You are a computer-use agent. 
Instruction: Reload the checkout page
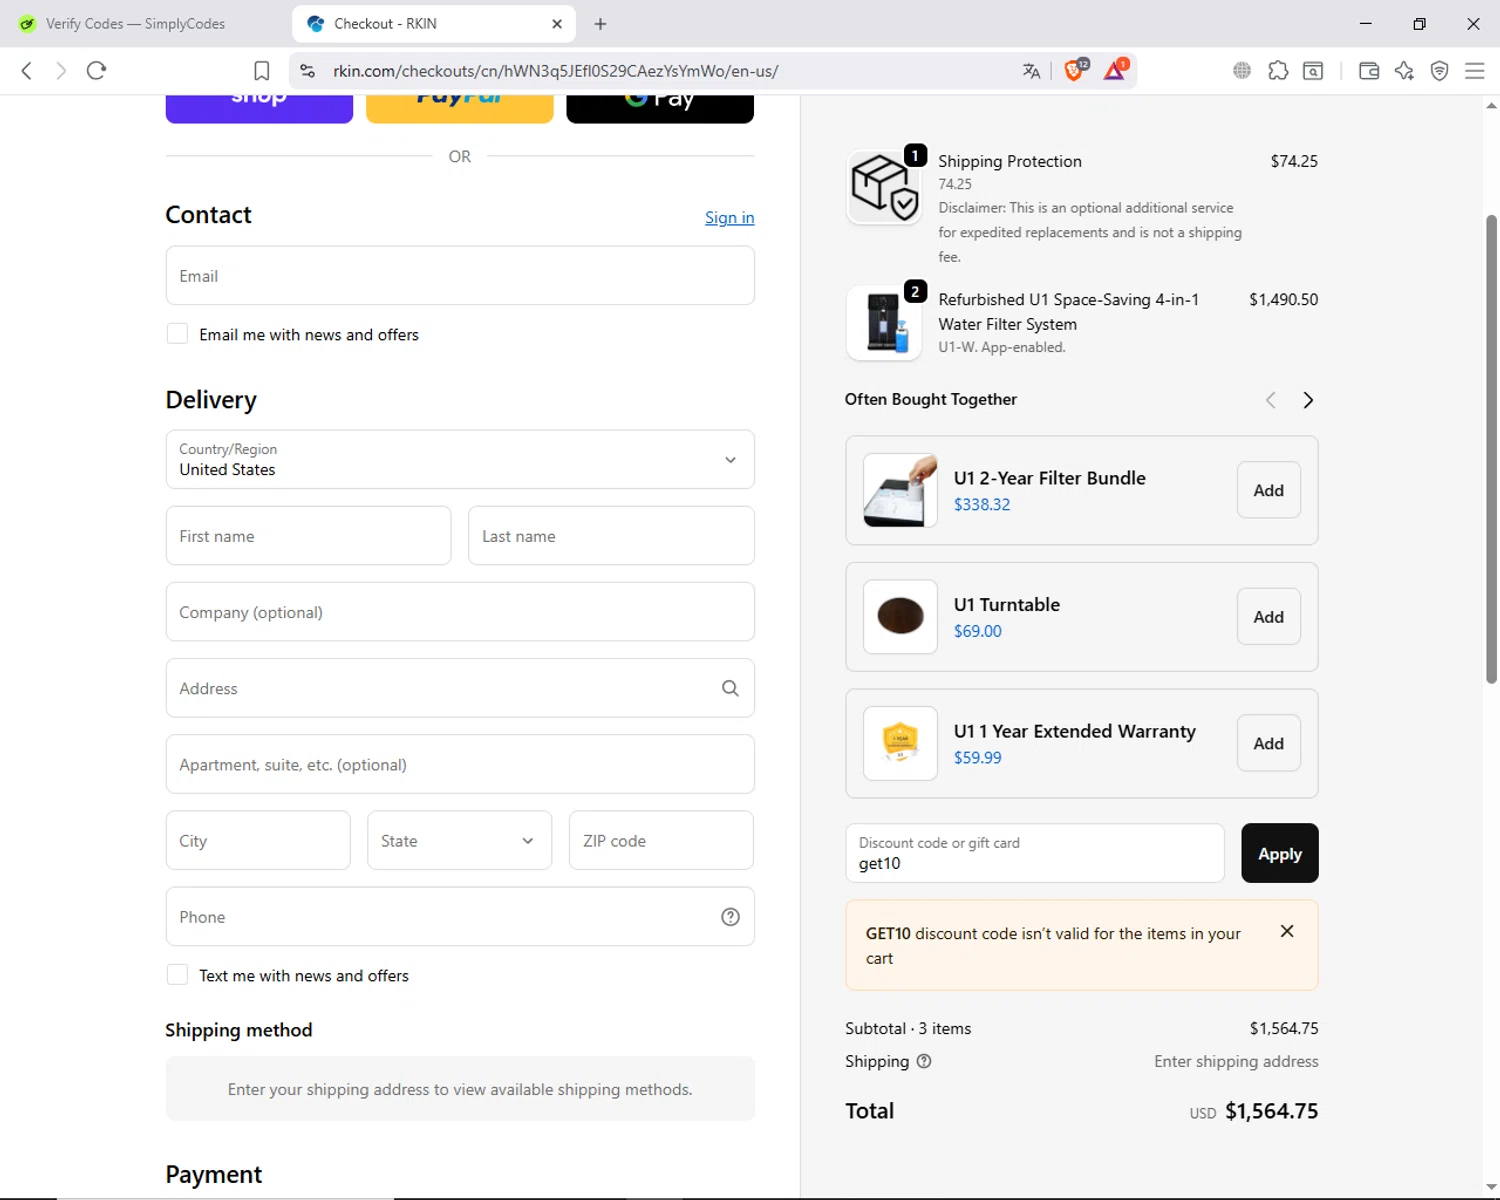click(96, 71)
